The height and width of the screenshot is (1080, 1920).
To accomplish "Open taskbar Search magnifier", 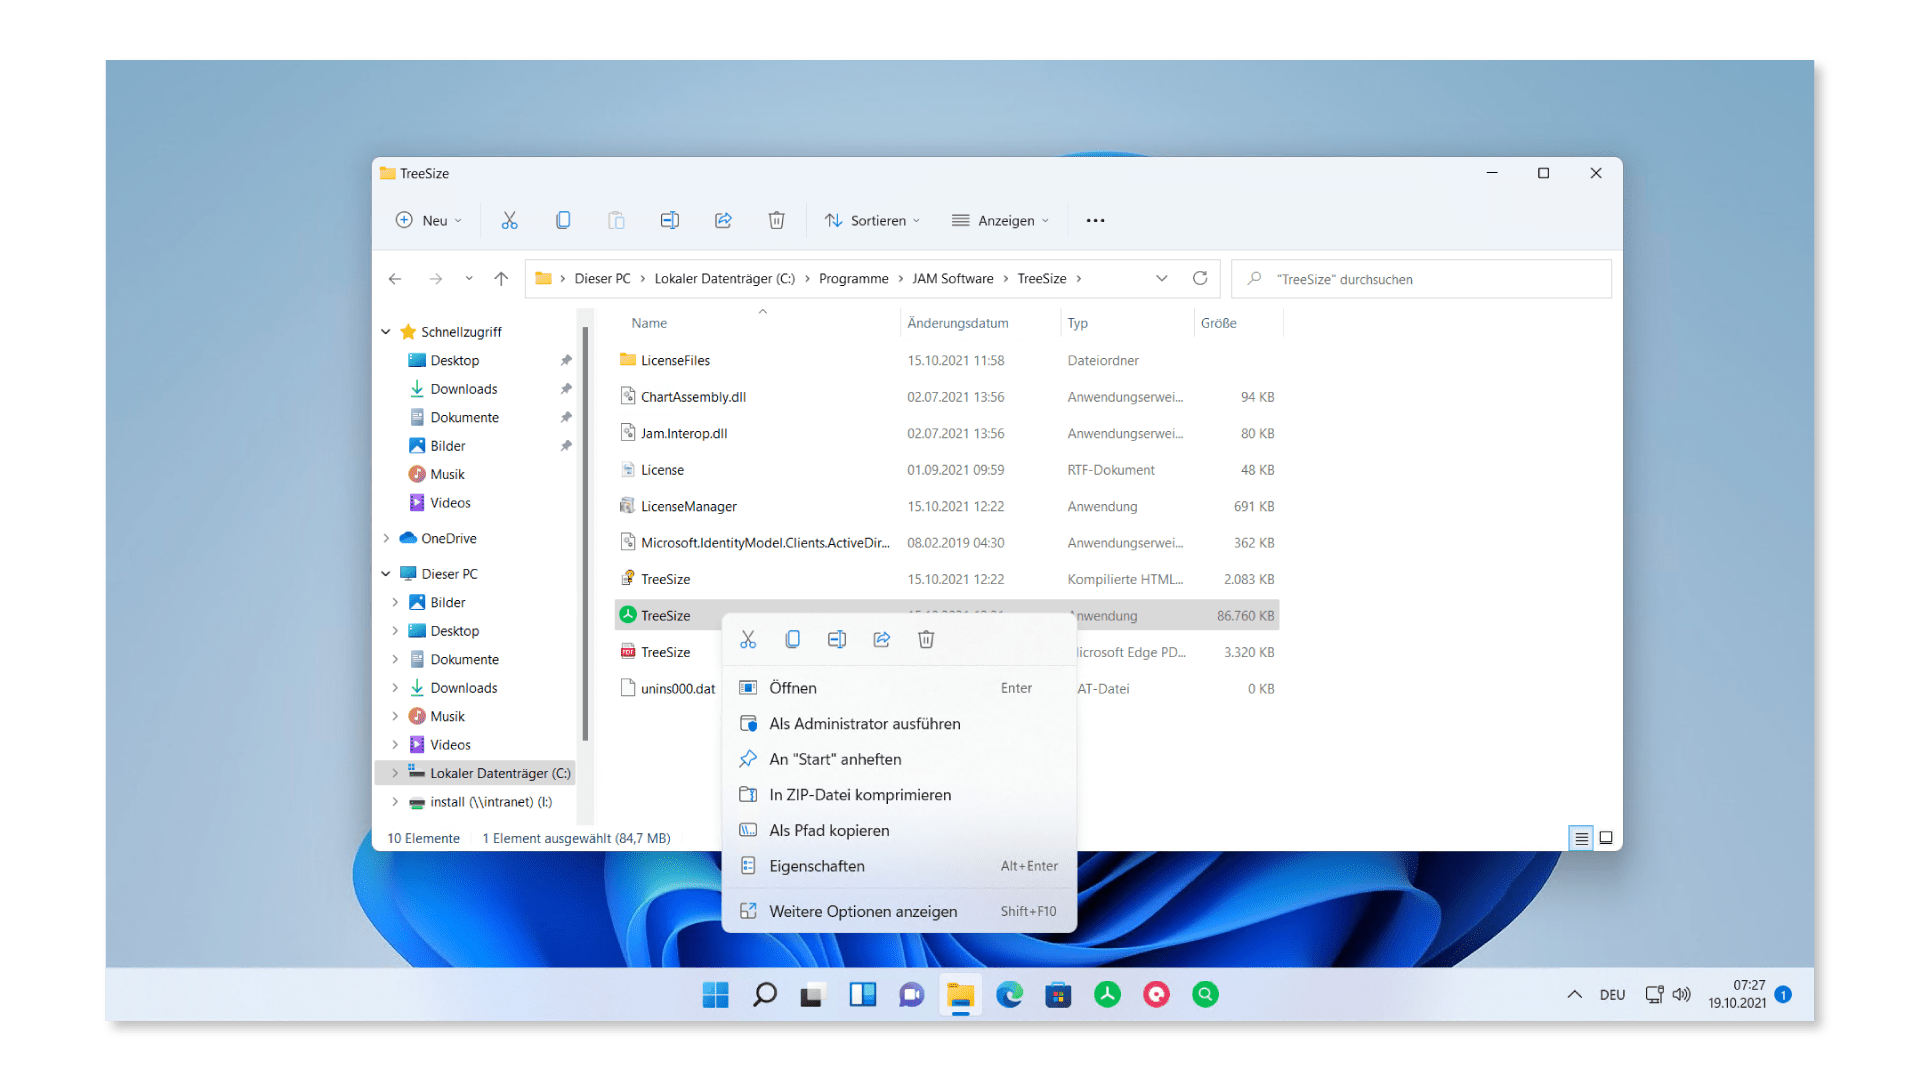I will [764, 994].
